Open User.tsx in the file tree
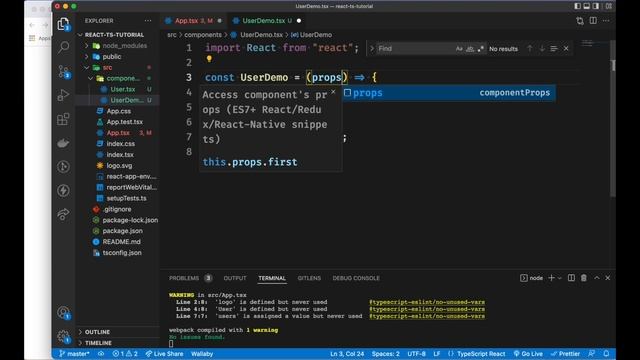The image size is (640, 360). tap(122, 89)
